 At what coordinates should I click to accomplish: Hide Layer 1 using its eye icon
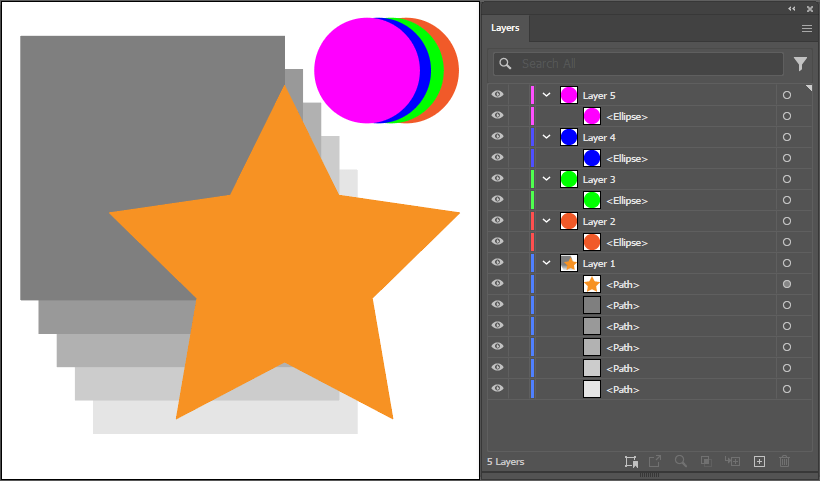(x=497, y=262)
